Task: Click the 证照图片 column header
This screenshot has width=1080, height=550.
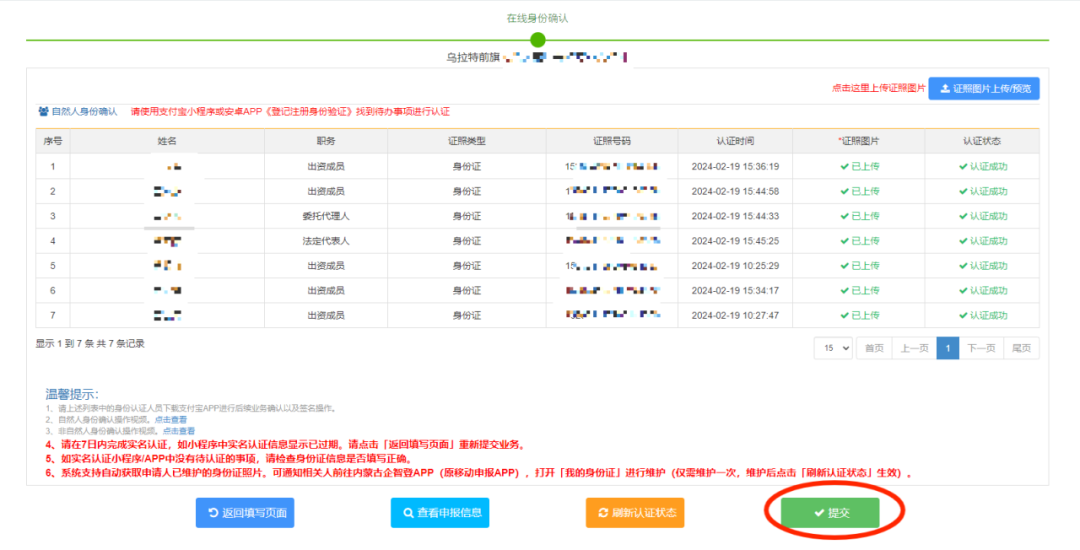Action: (x=858, y=141)
